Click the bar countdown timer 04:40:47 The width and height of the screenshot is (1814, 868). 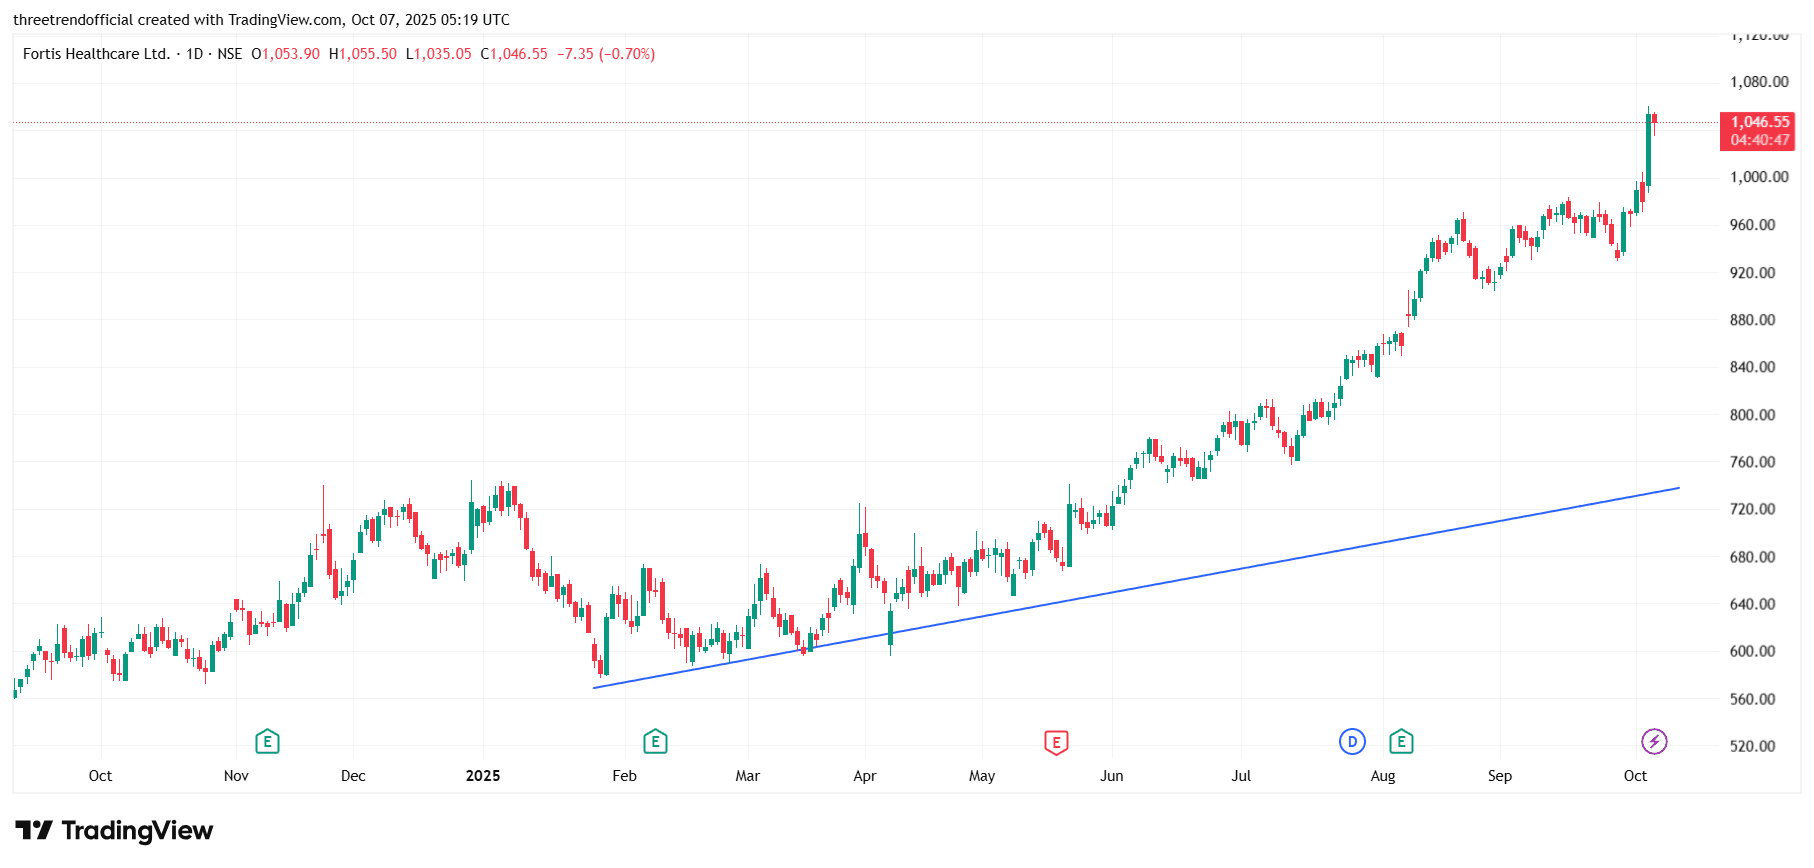[1760, 140]
